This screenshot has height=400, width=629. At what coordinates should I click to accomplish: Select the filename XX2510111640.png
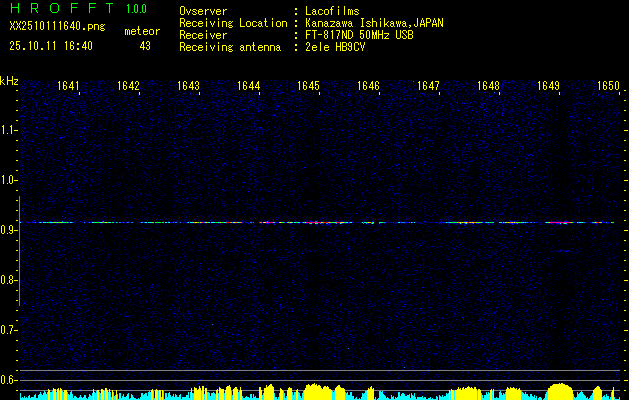(x=51, y=27)
